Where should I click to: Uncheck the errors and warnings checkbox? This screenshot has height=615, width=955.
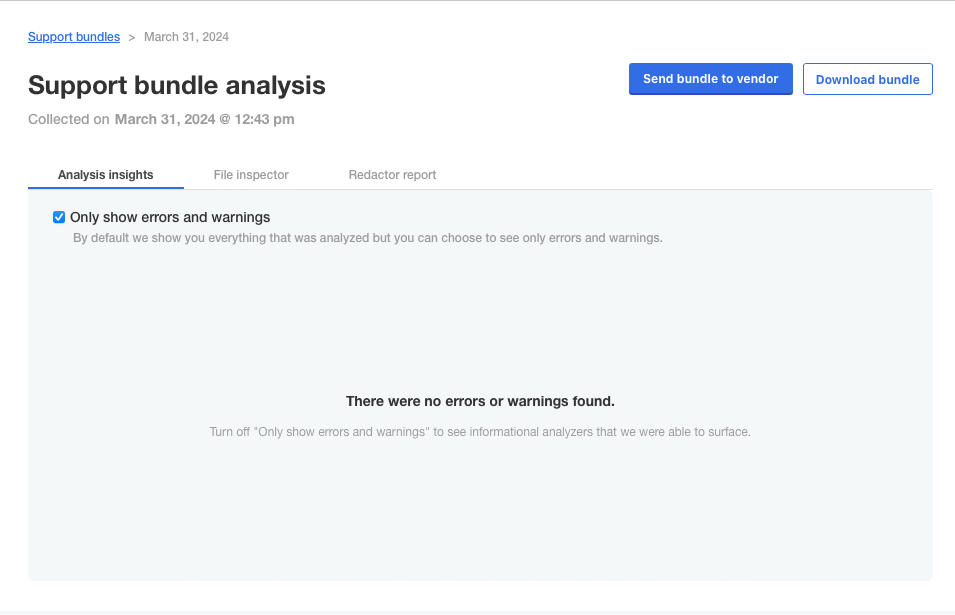click(x=59, y=217)
